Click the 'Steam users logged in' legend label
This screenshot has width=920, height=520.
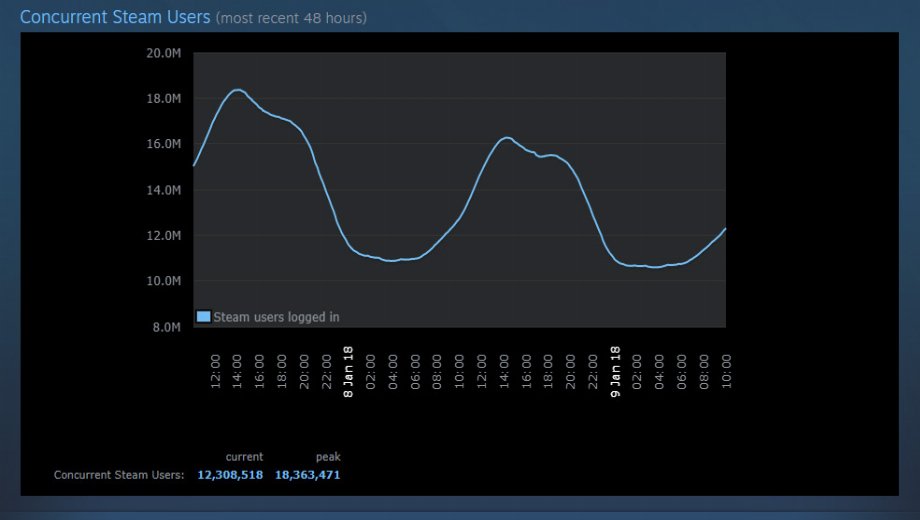click(276, 317)
